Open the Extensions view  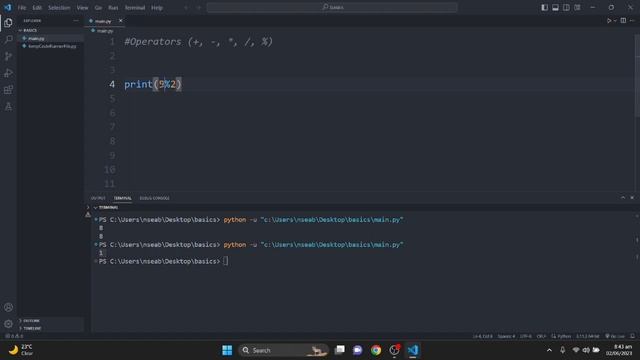click(8, 90)
